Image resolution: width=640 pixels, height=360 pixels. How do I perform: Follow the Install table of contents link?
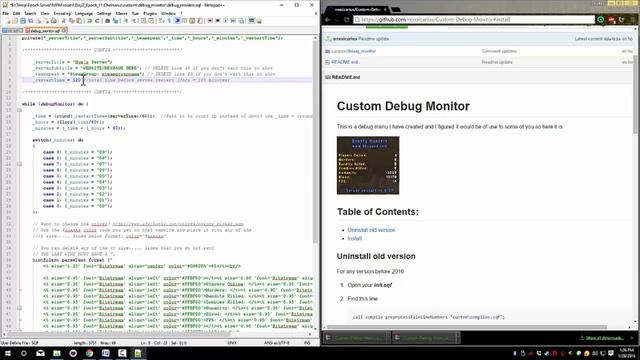(x=355, y=239)
